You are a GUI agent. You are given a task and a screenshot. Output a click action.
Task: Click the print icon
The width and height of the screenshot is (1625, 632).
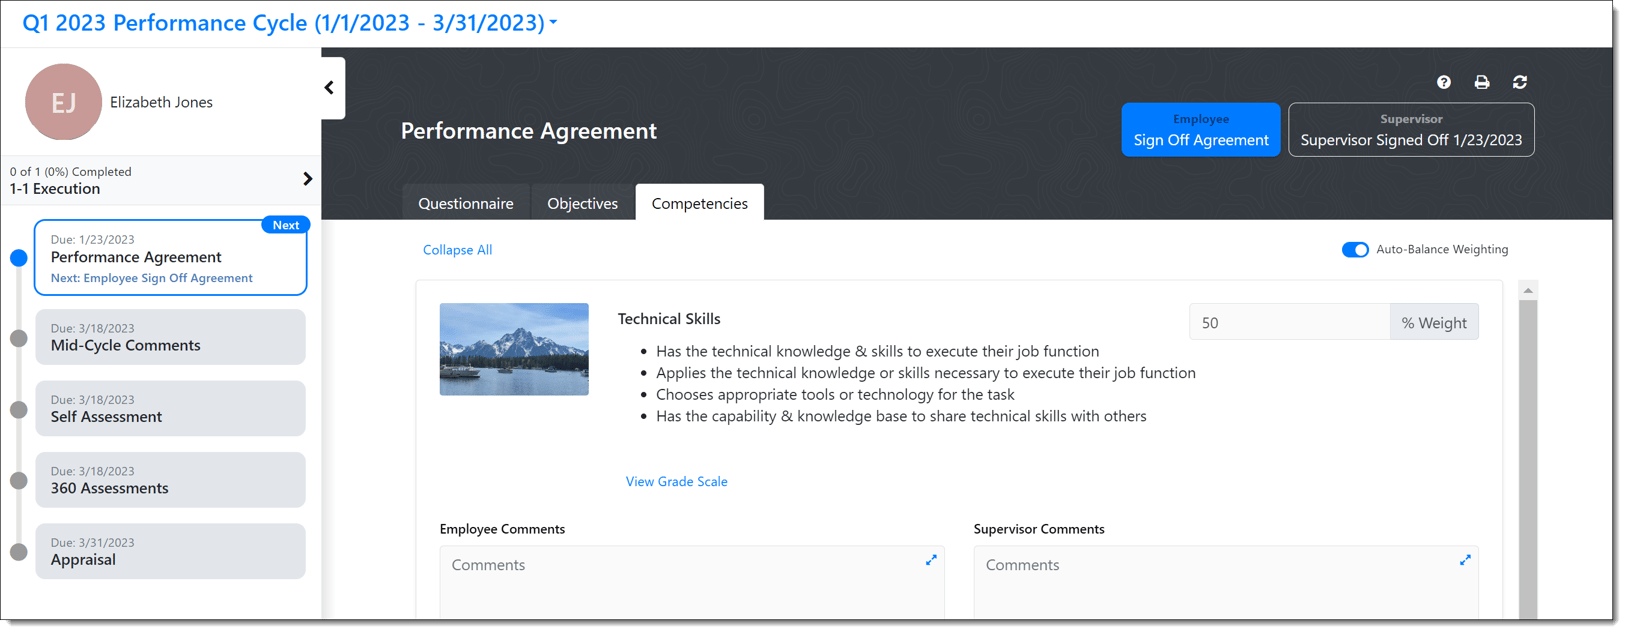click(1482, 82)
